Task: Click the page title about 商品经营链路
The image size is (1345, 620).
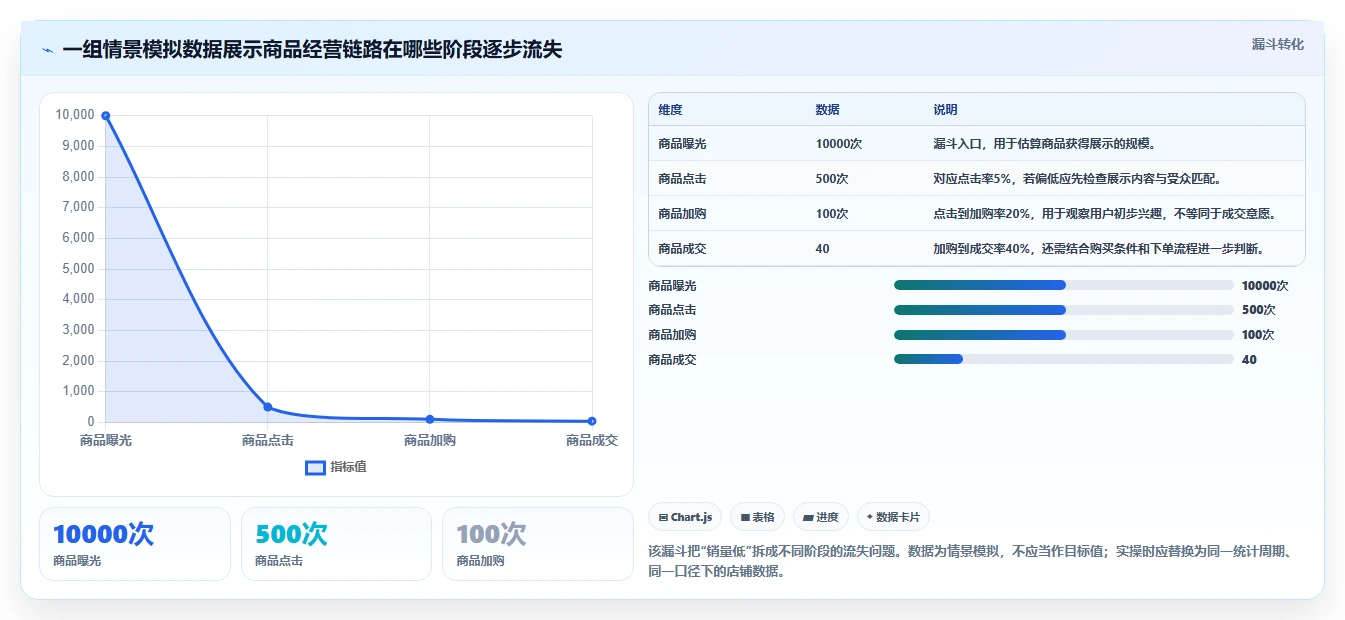Action: coord(312,50)
